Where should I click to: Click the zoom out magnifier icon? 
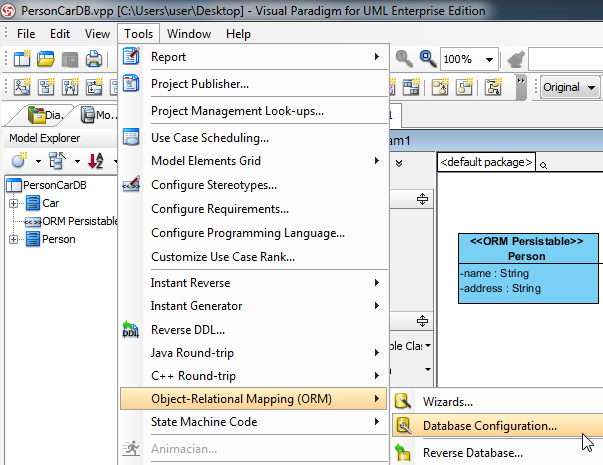point(404,59)
